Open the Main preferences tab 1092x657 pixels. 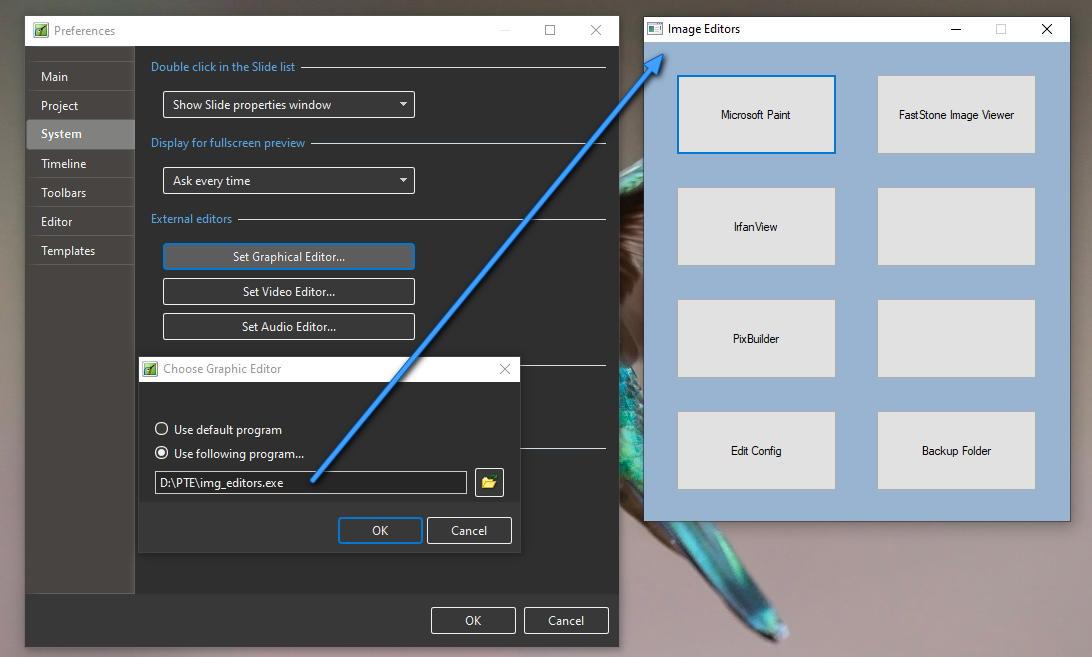(81, 77)
